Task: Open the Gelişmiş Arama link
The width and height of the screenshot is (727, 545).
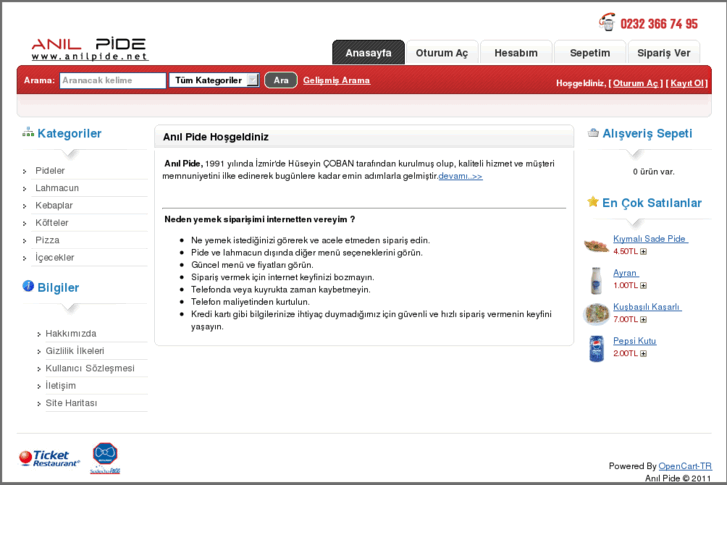Action: (x=337, y=80)
